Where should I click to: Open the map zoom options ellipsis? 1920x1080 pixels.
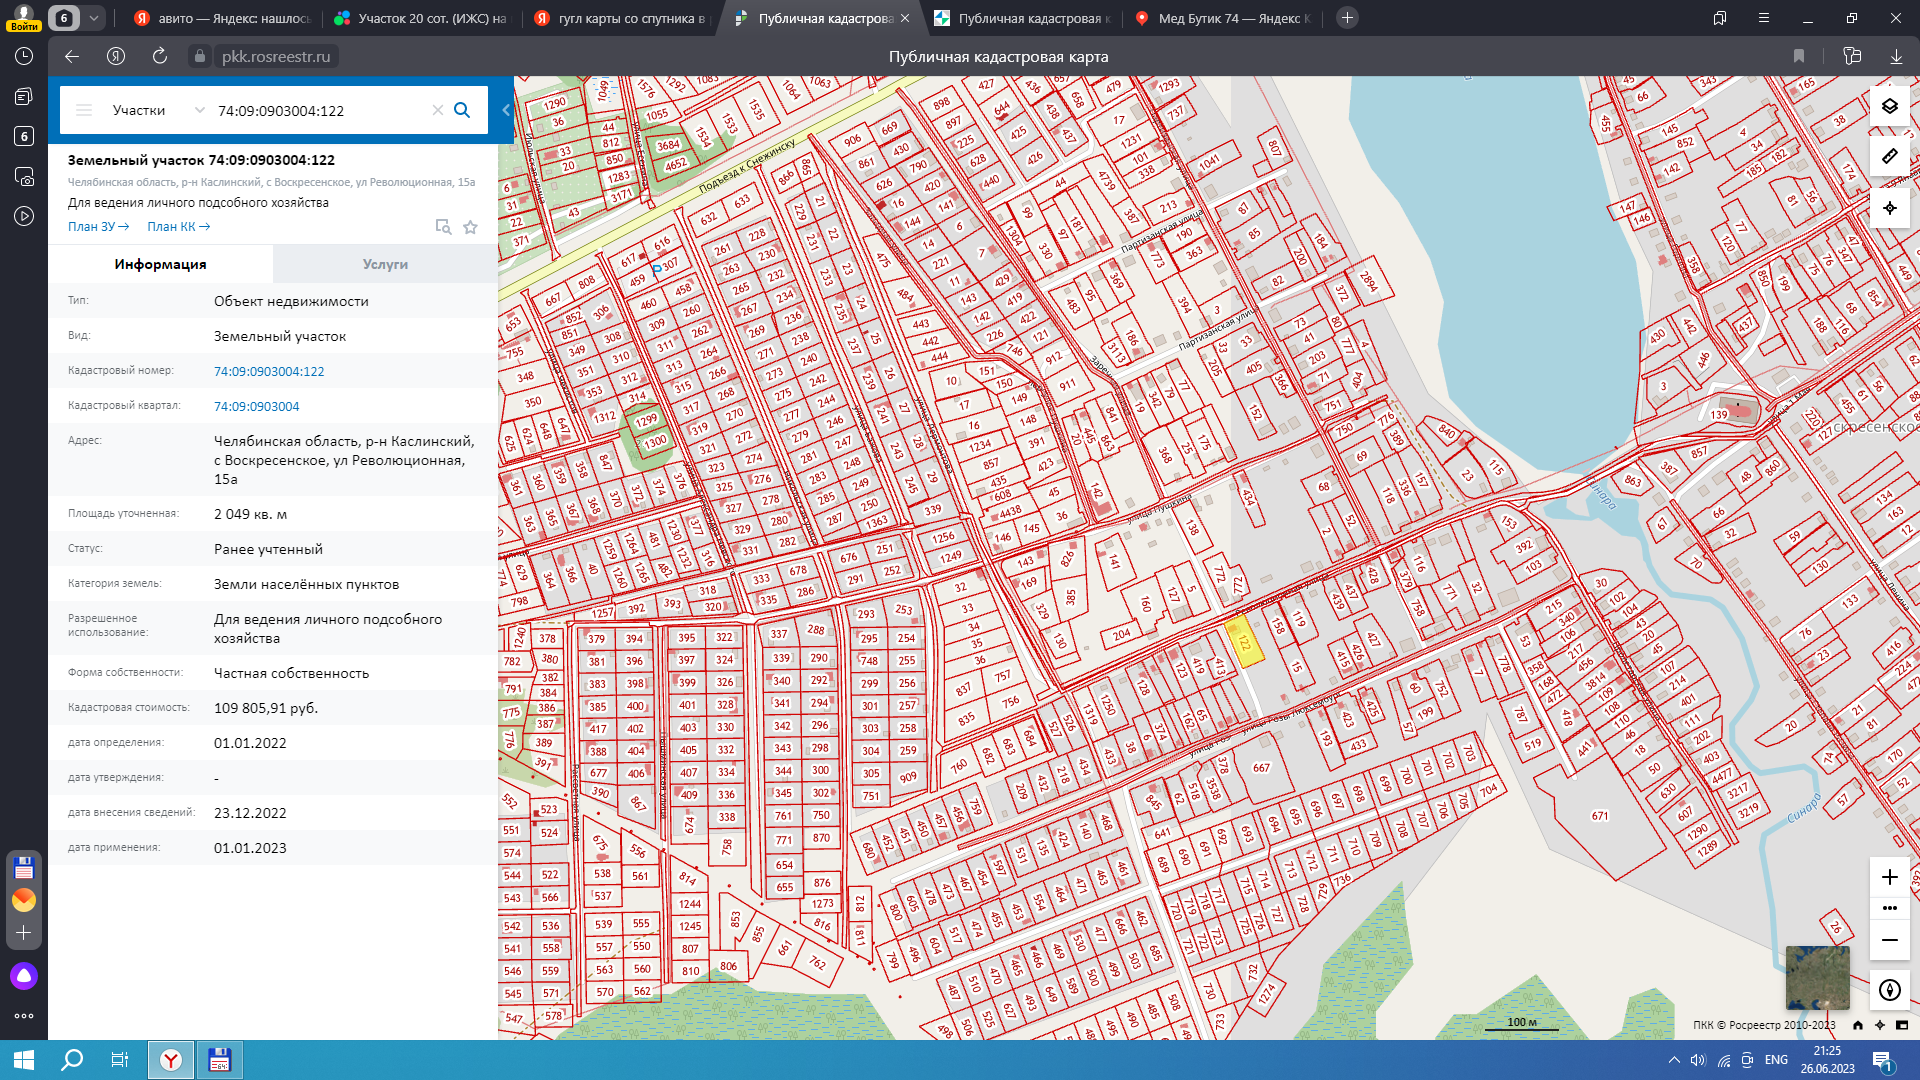pyautogui.click(x=1889, y=908)
